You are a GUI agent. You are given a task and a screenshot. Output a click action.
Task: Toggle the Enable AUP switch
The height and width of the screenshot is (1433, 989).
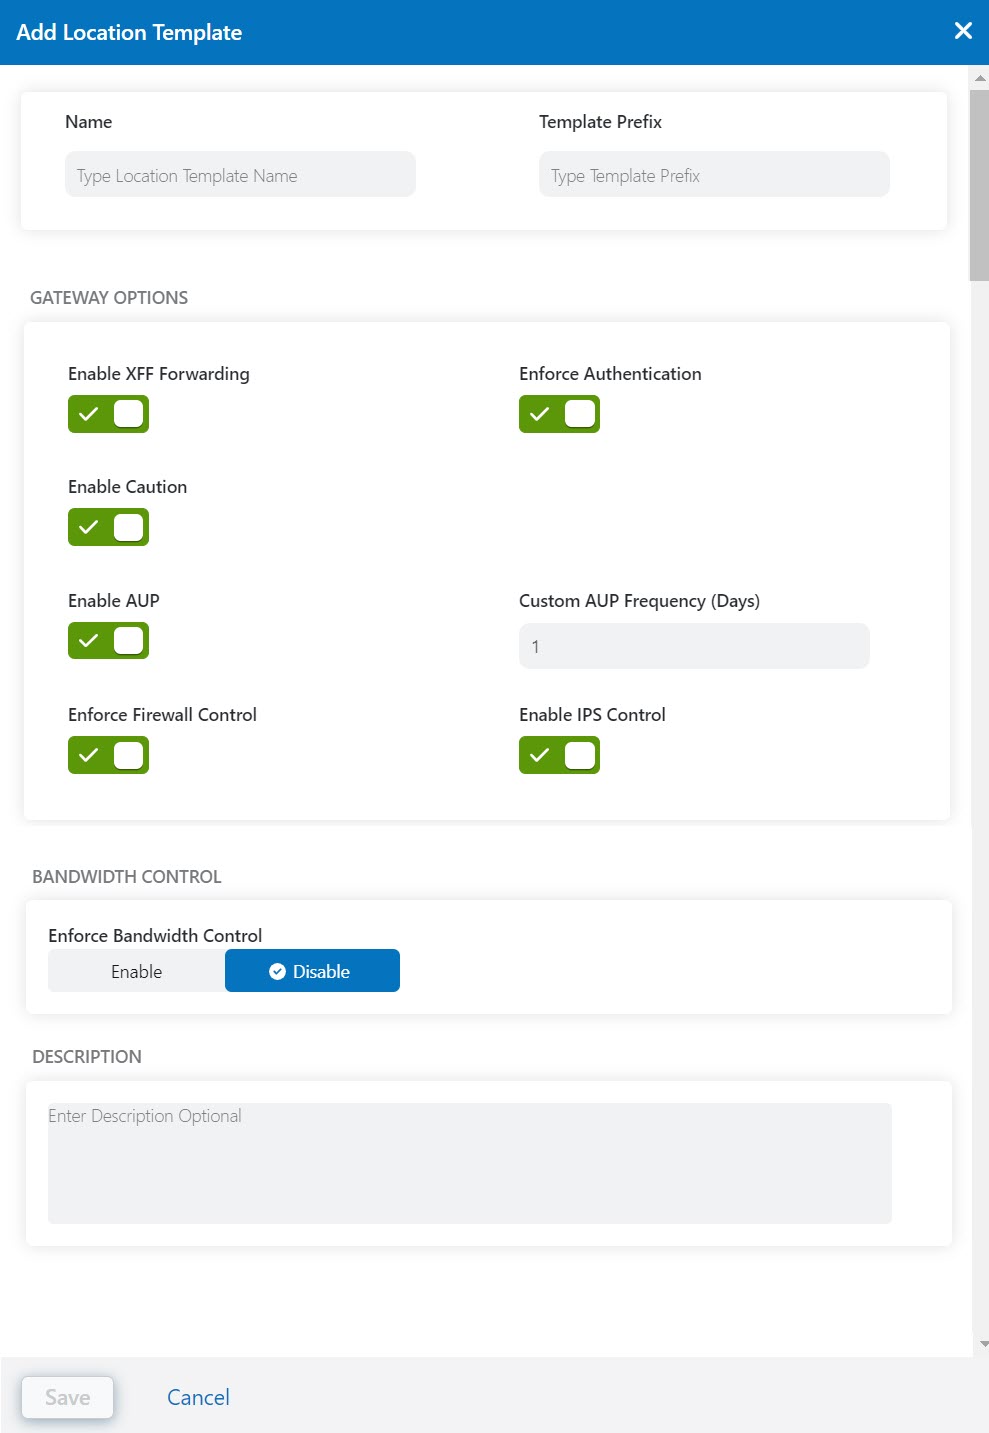click(x=108, y=640)
